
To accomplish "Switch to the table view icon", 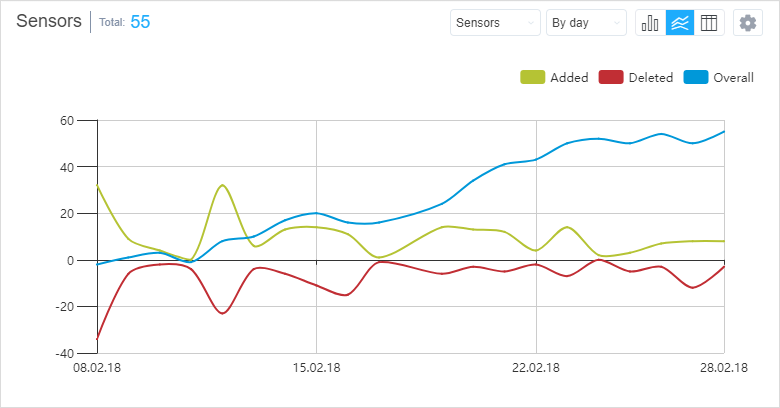I will [x=709, y=23].
